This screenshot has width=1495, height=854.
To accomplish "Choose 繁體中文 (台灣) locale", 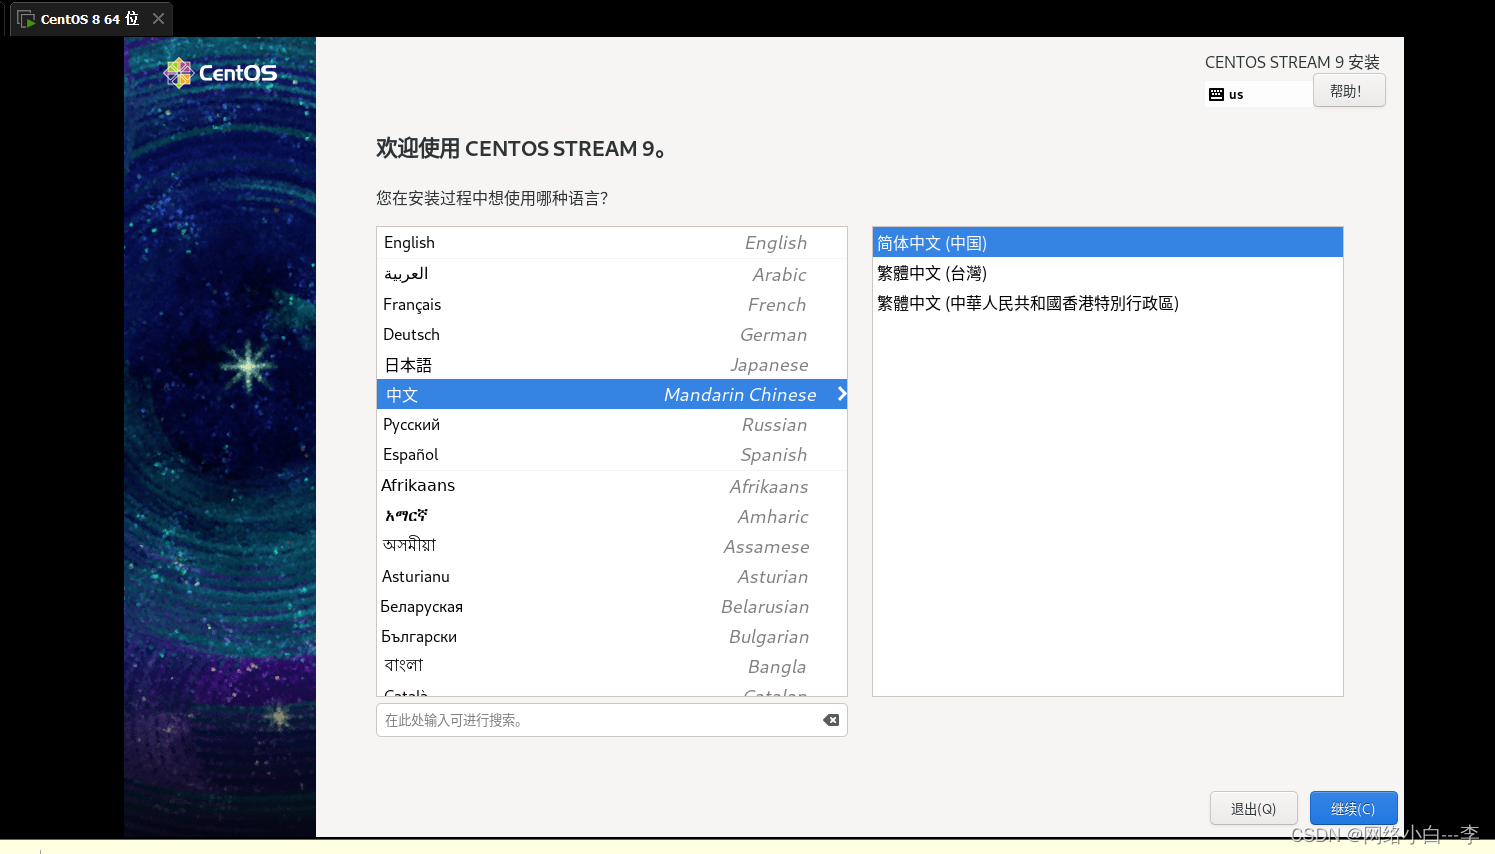I will [1108, 273].
